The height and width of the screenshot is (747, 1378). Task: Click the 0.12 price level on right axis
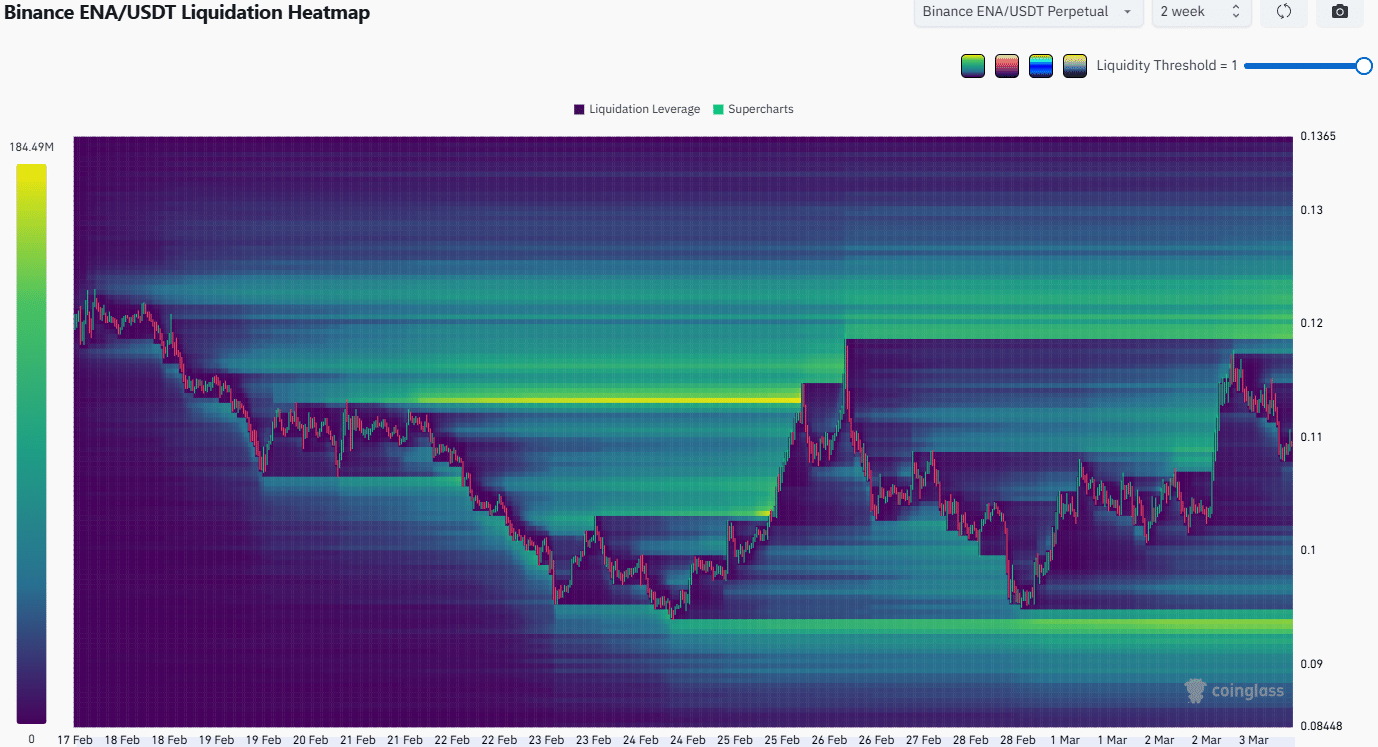click(x=1310, y=323)
